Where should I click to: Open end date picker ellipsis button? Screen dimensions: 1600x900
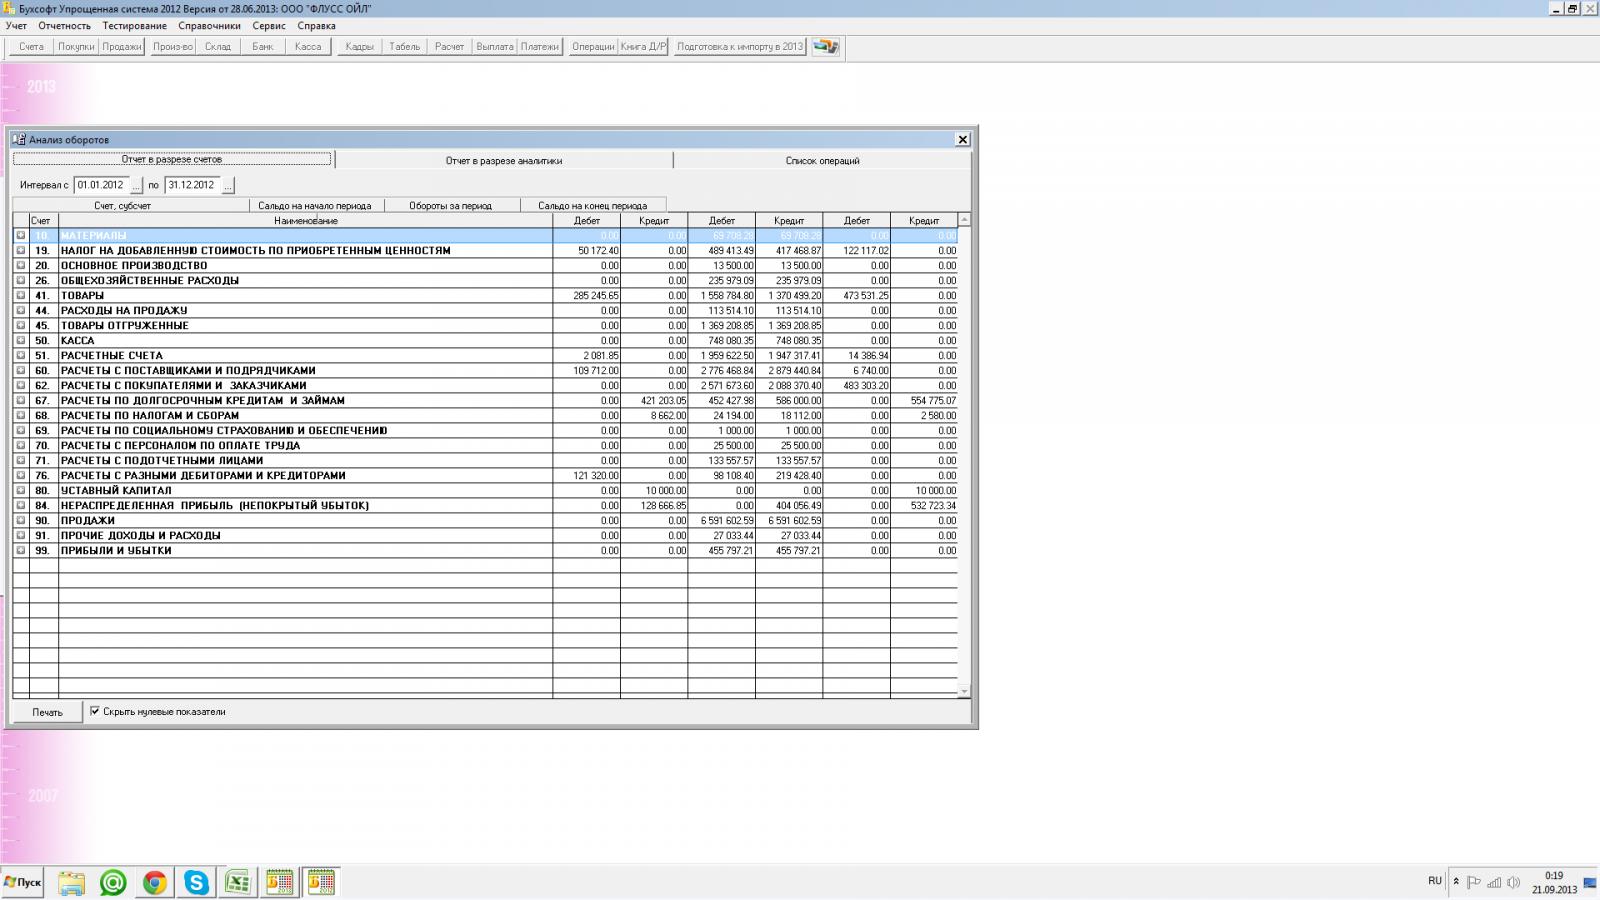click(x=228, y=186)
